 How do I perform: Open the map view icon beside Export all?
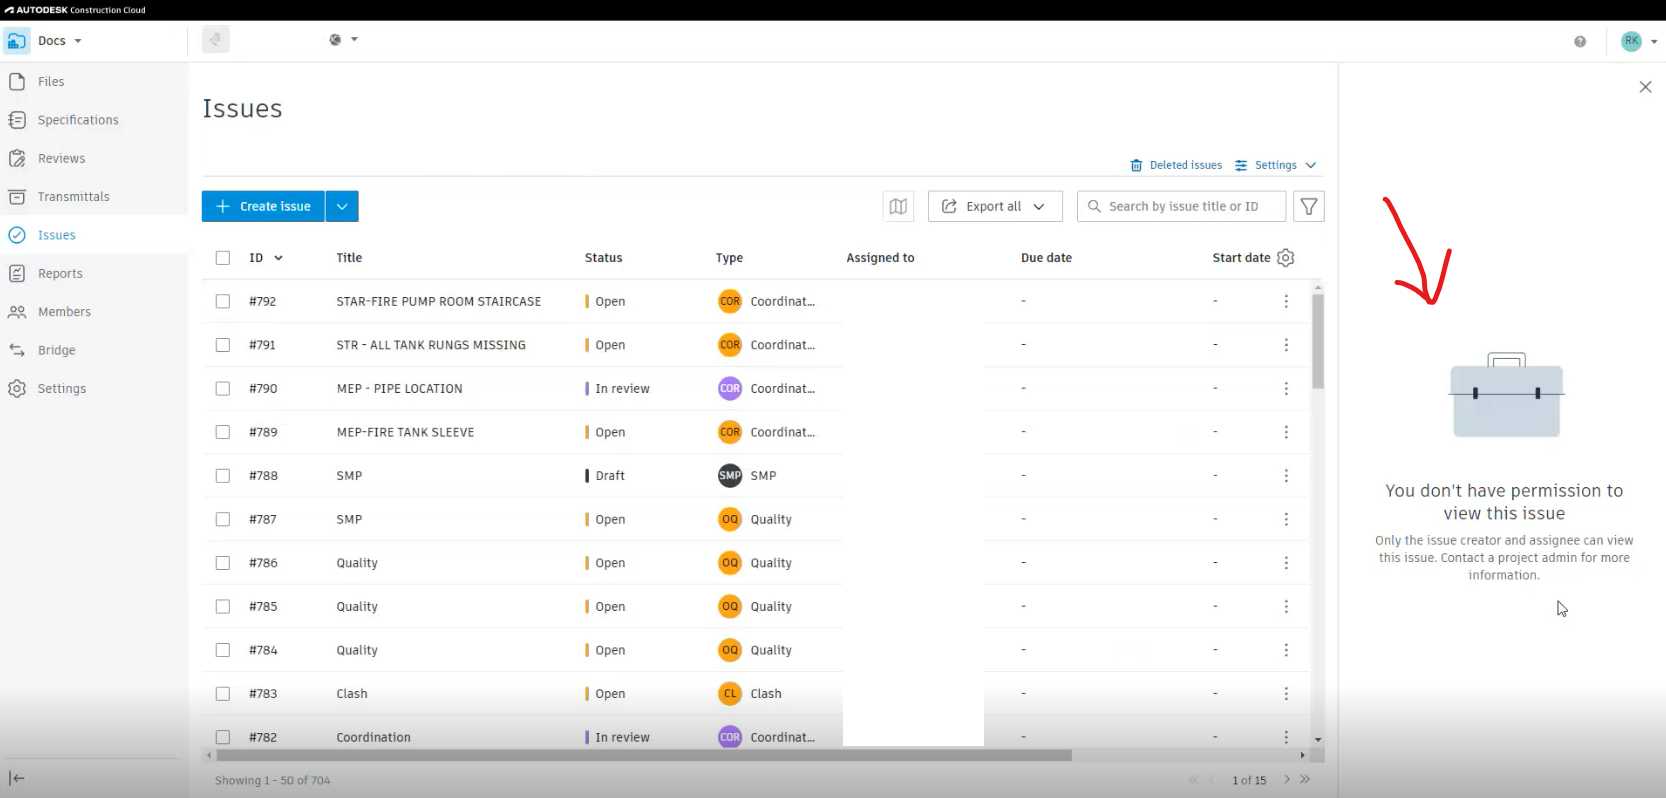898,206
